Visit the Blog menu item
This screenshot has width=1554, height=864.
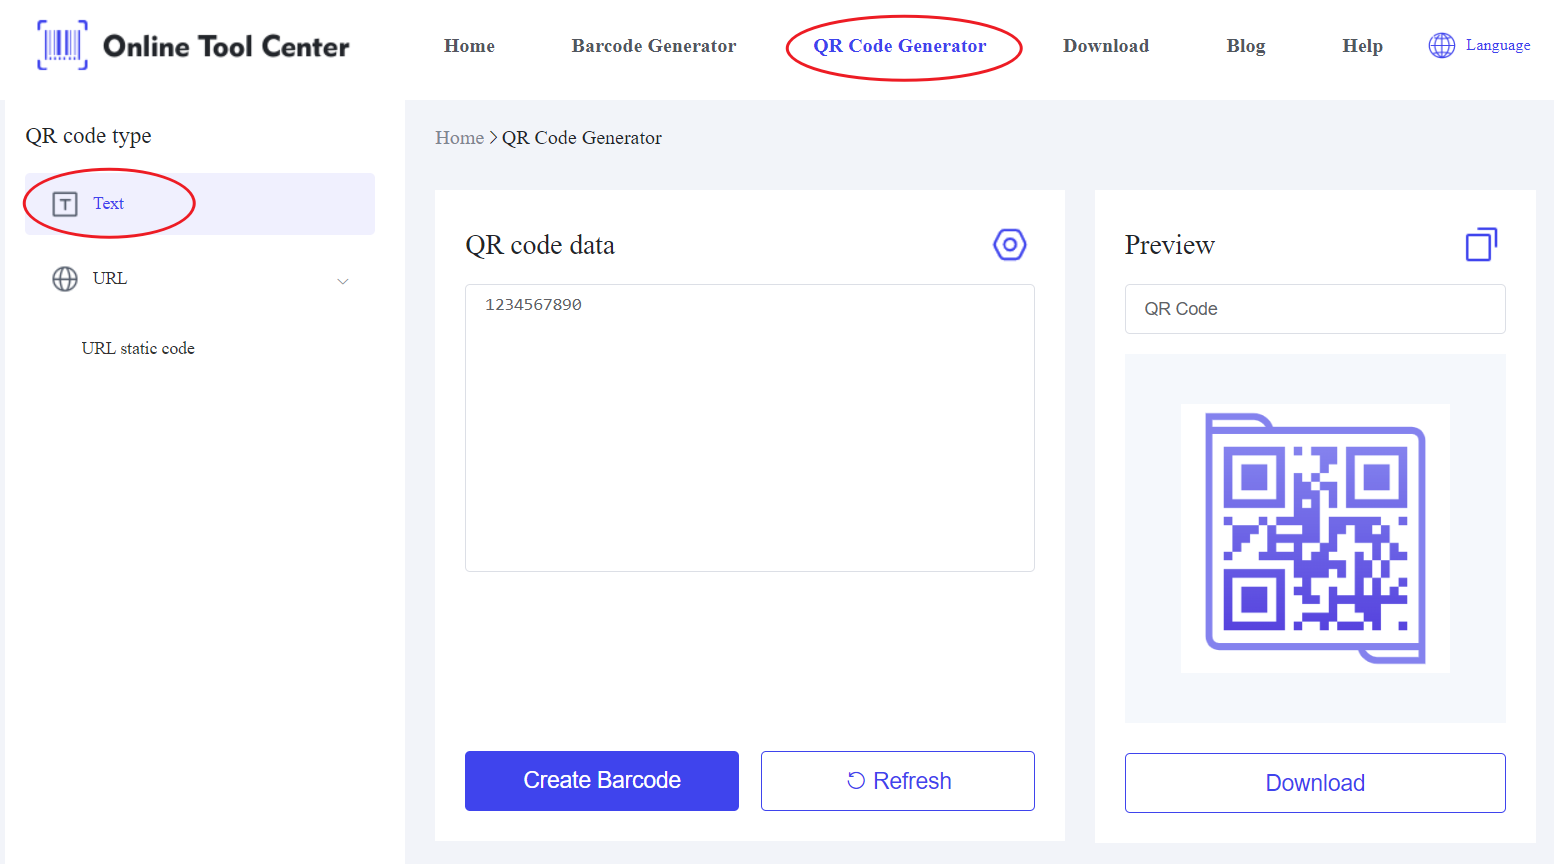(1246, 46)
